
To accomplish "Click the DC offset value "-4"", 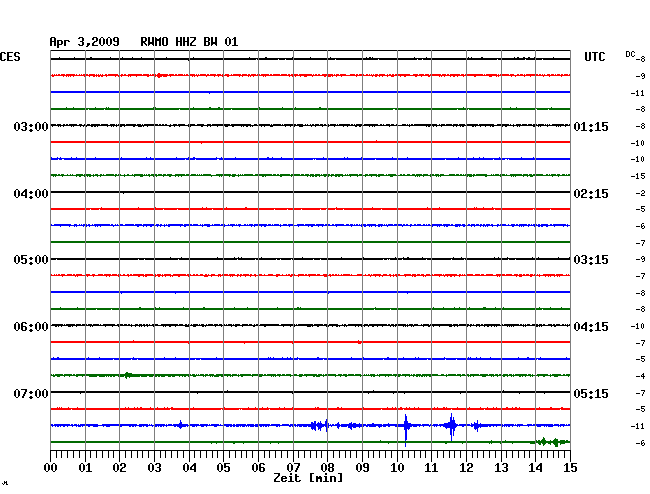I will pyautogui.click(x=640, y=376).
